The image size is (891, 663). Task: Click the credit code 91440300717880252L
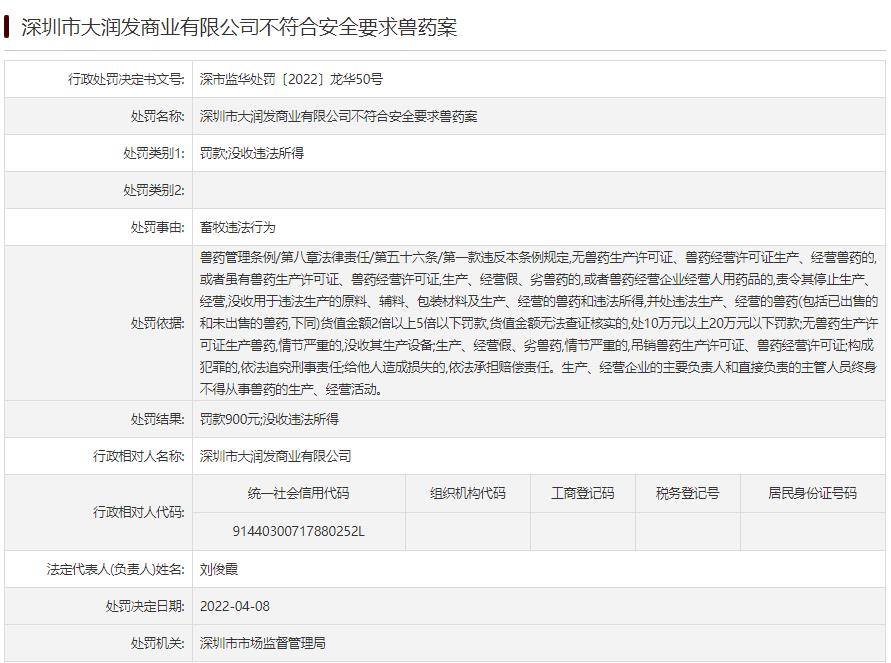299,531
